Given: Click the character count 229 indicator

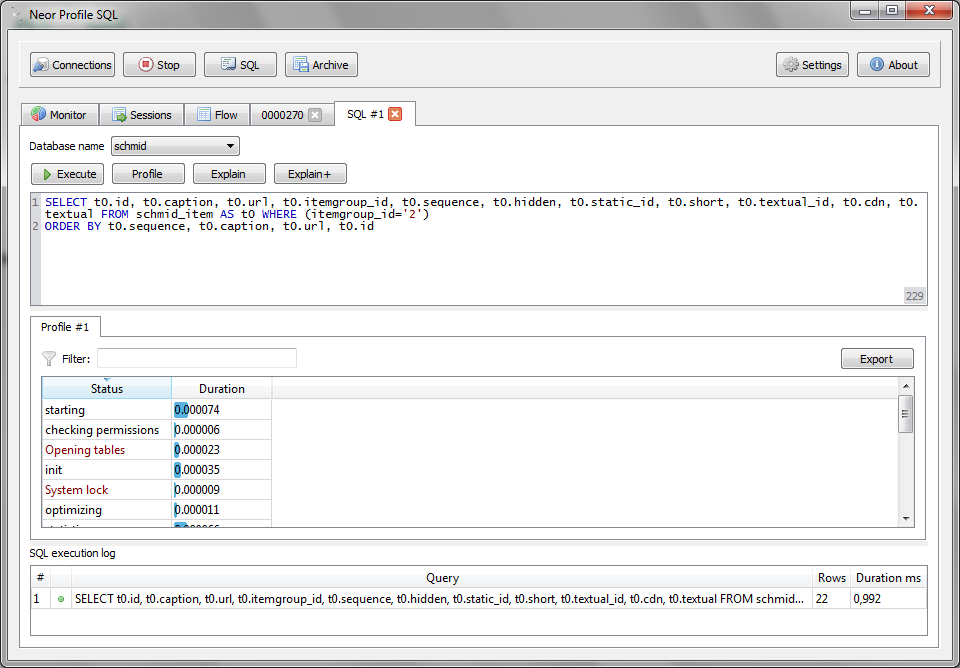Looking at the screenshot, I should pos(915,296).
